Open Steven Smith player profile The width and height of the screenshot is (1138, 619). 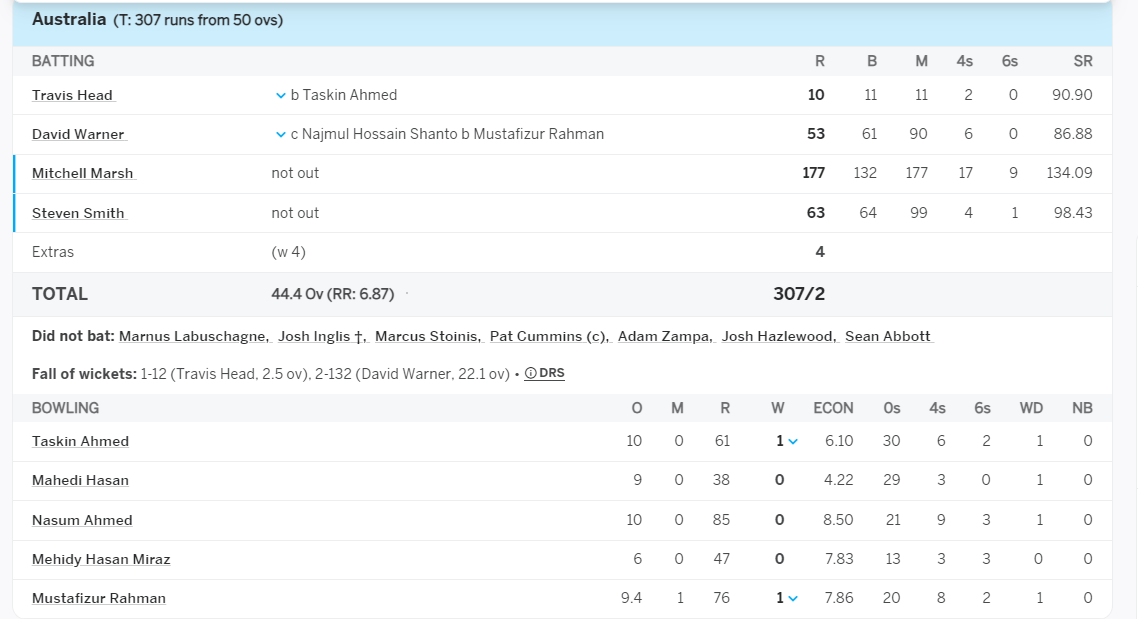point(78,213)
